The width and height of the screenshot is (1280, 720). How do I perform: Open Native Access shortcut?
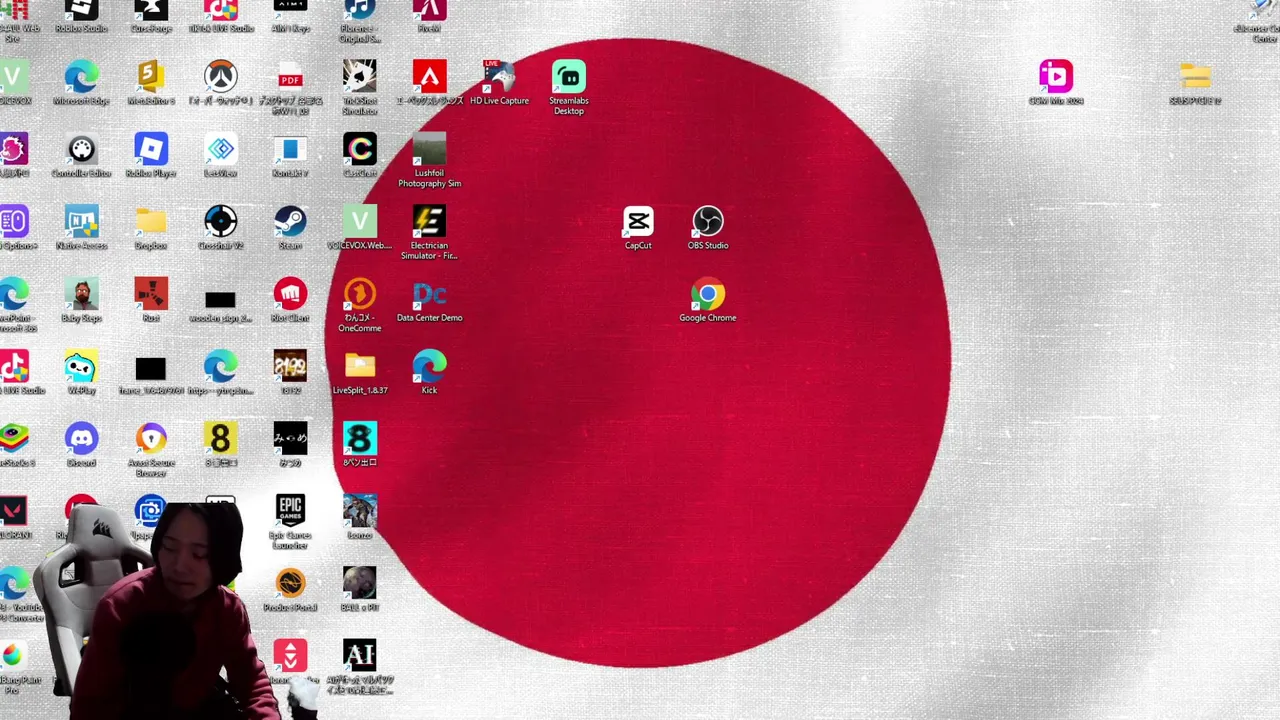pyautogui.click(x=81, y=222)
